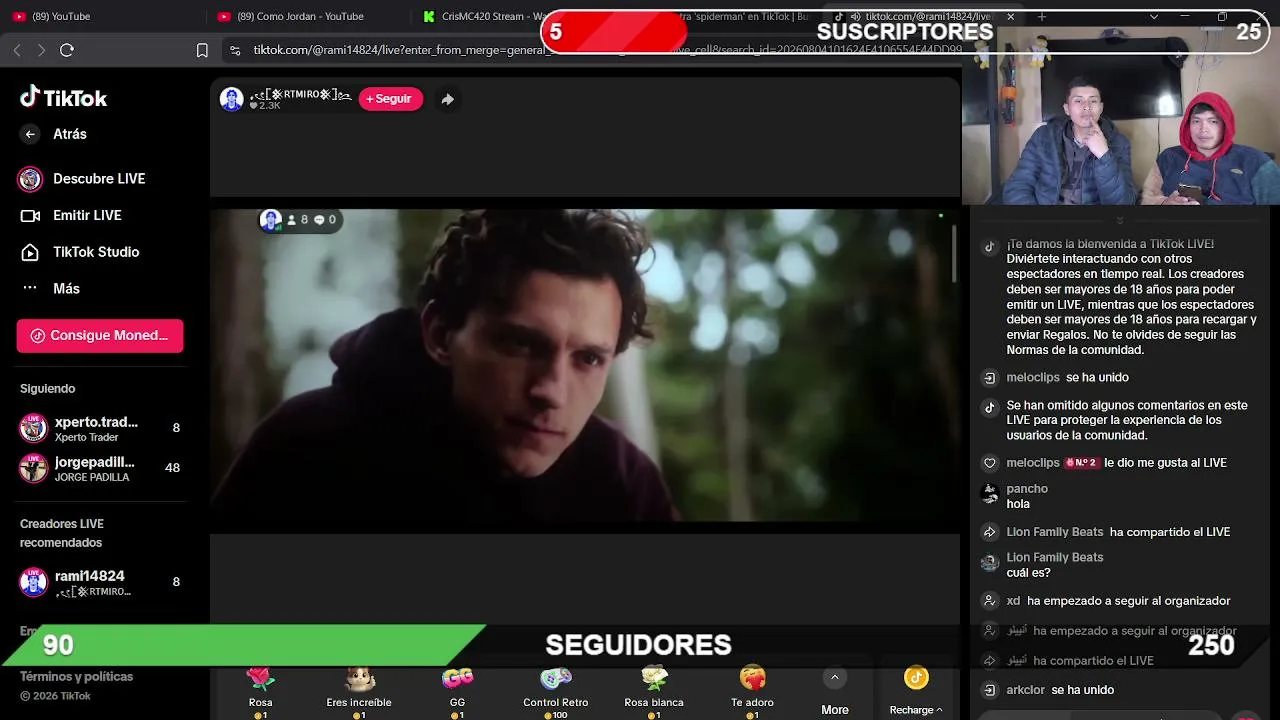Click the TikTok logo in the sidebar

(x=63, y=97)
